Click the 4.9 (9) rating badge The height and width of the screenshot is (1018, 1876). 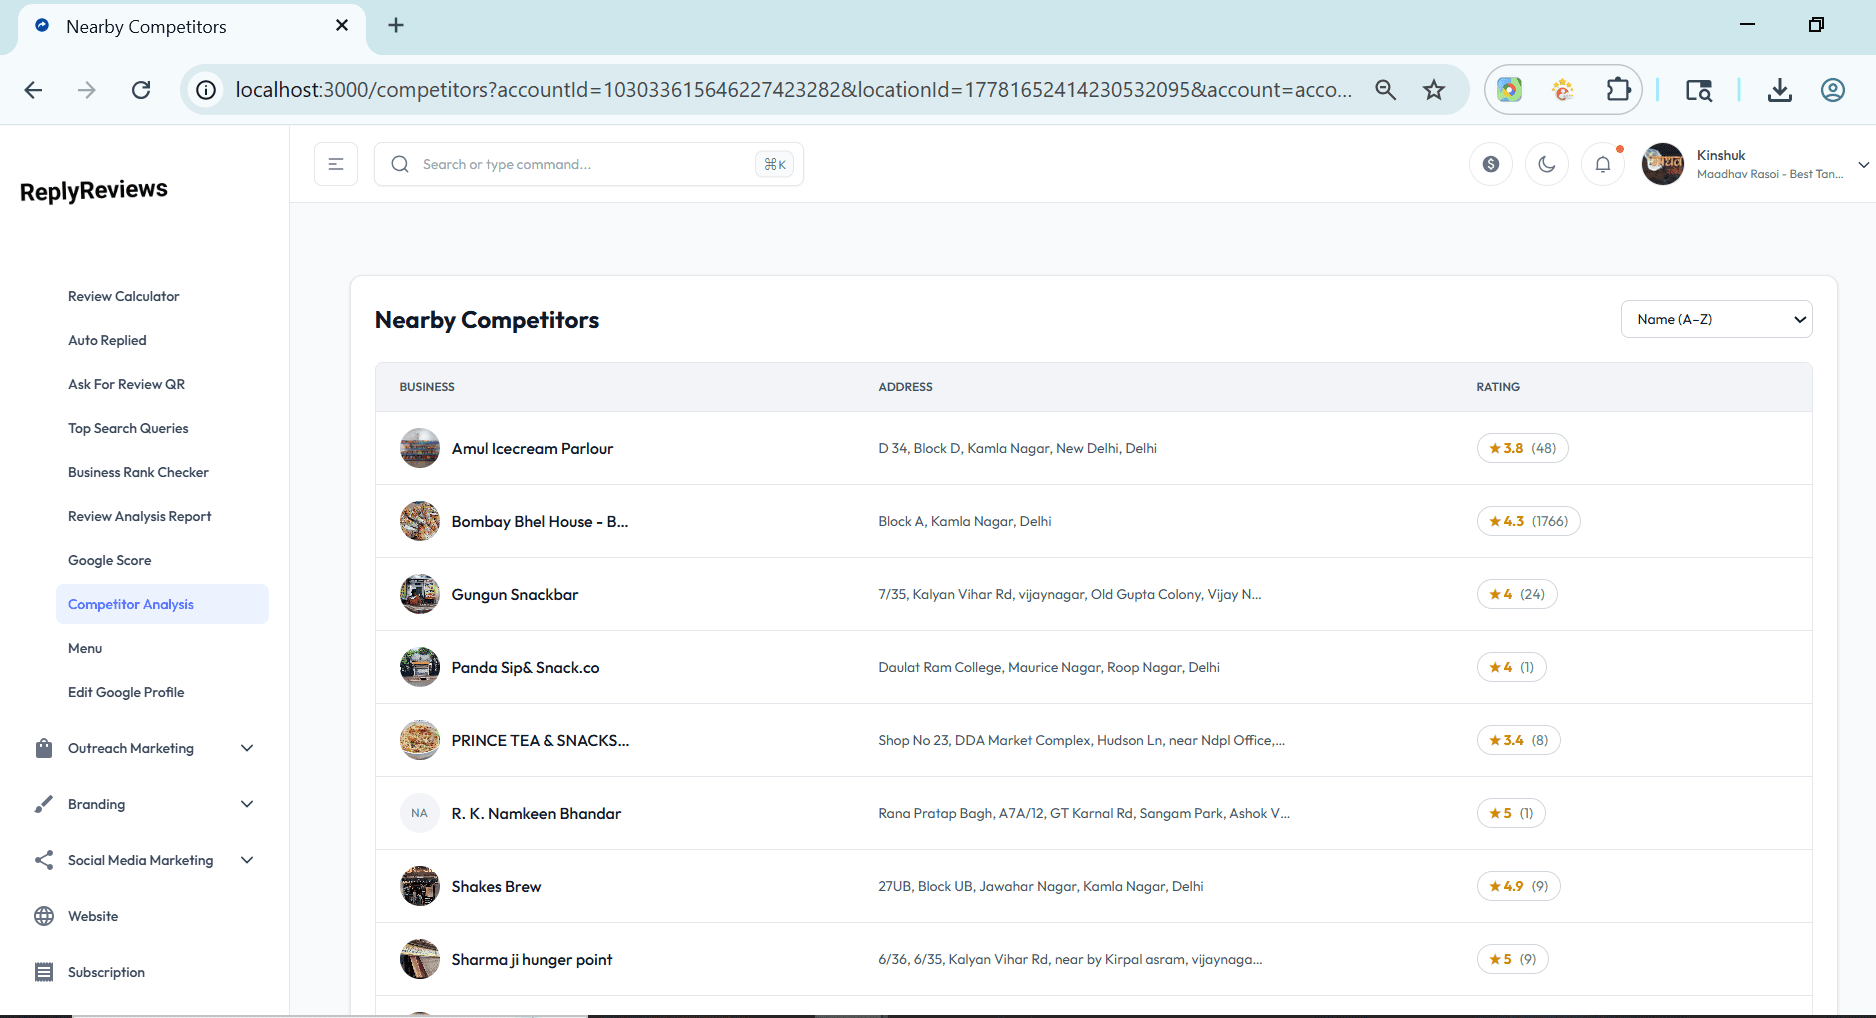[x=1518, y=886]
